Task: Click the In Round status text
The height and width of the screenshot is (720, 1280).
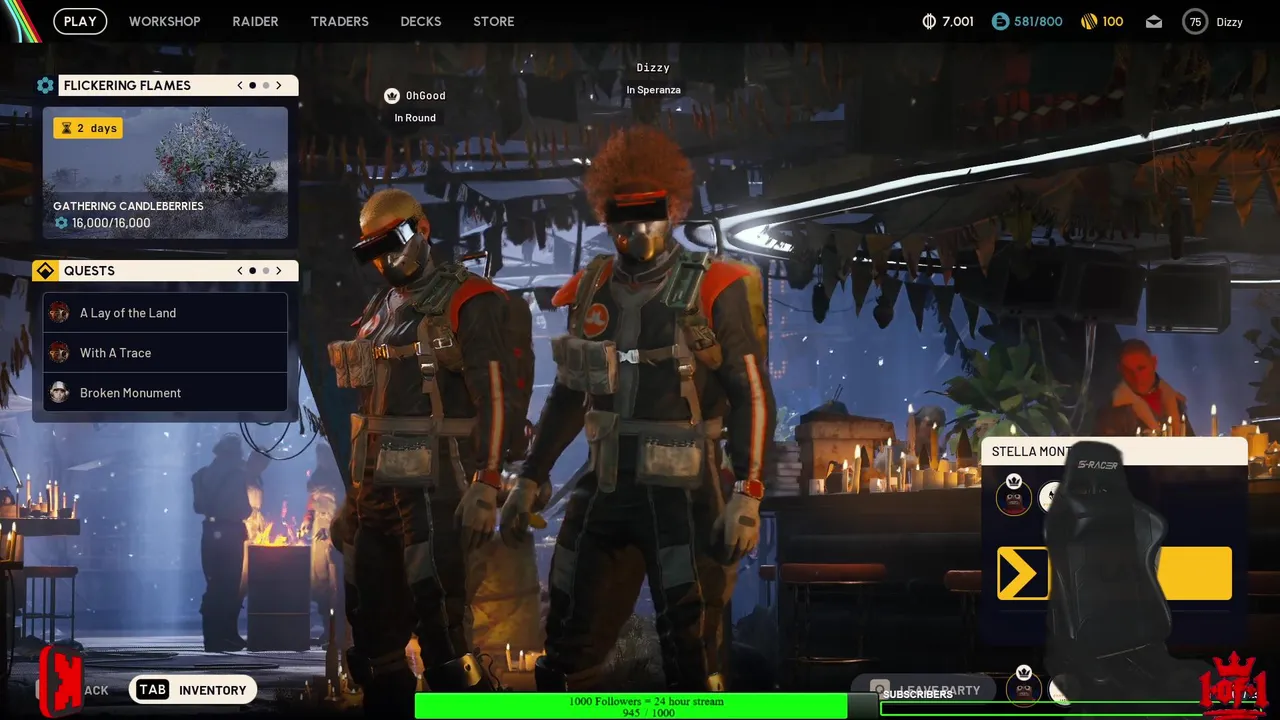Action: [415, 118]
